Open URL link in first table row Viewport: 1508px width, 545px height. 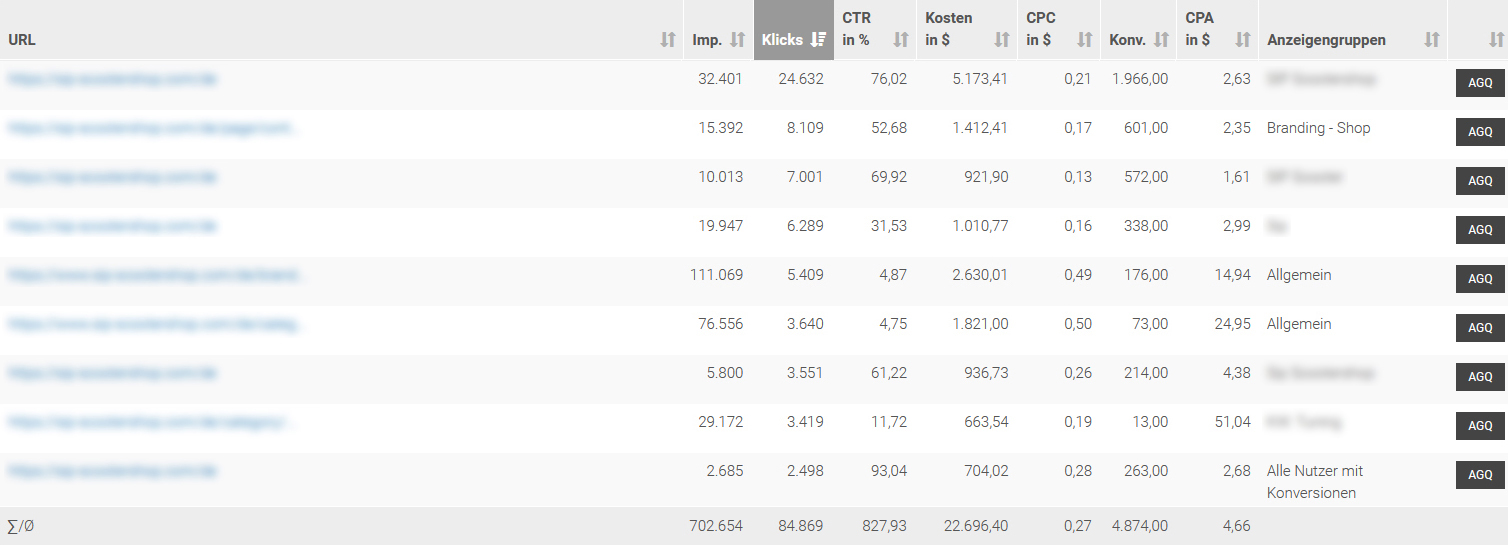[112, 78]
